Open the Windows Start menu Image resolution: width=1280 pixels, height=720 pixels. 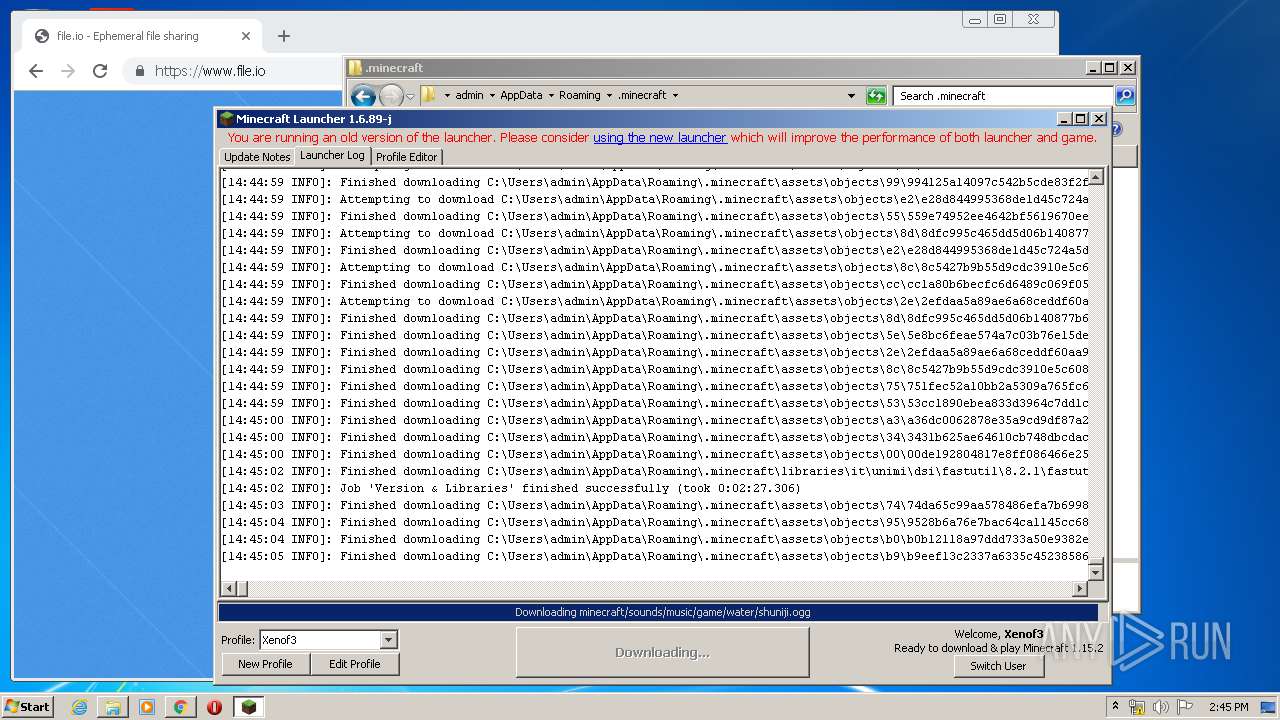click(x=28, y=707)
